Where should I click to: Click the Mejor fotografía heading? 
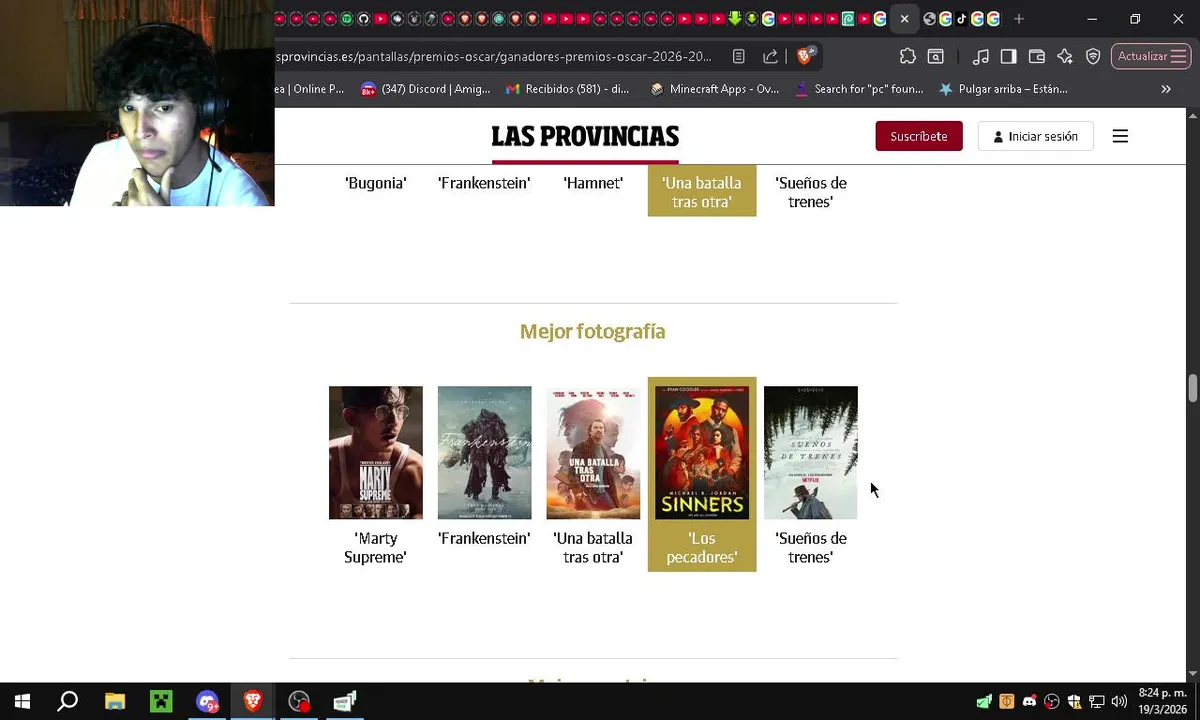point(592,331)
